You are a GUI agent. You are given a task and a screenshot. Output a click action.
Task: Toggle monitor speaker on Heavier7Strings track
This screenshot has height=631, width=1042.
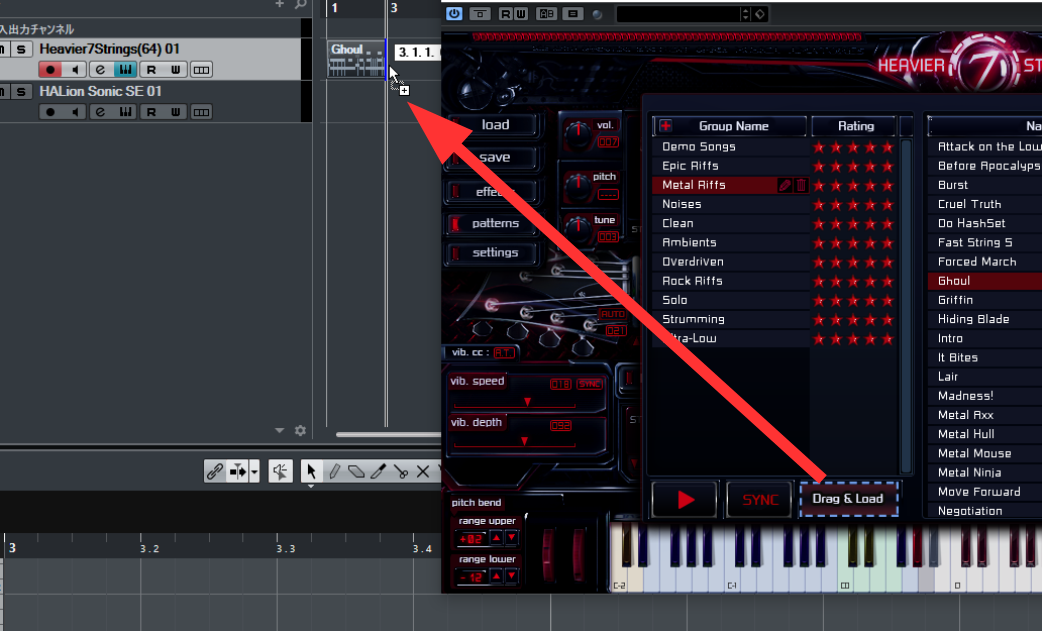(x=75, y=70)
